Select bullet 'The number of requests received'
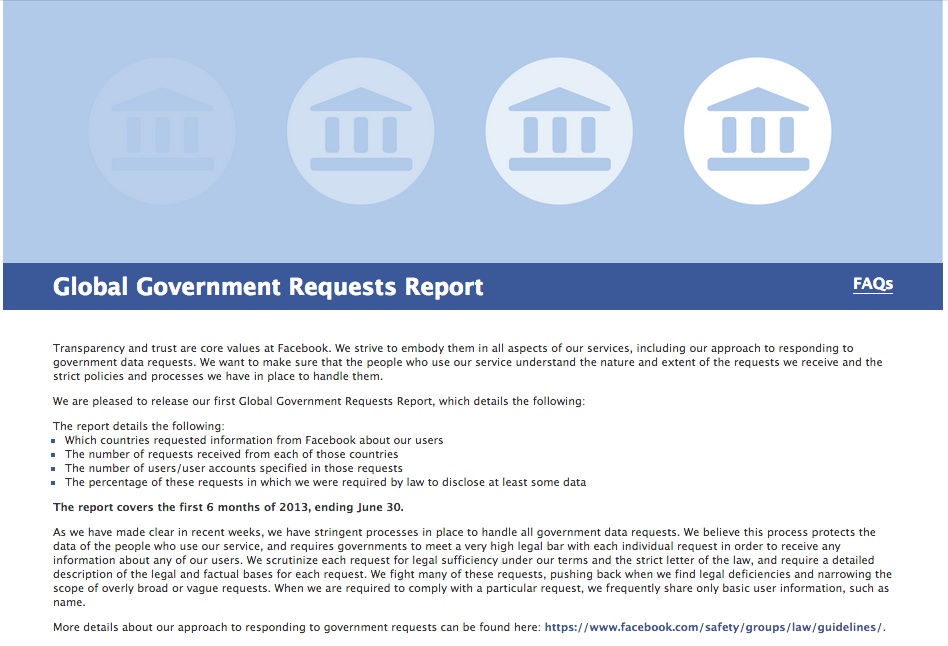948x646 pixels. (x=232, y=454)
